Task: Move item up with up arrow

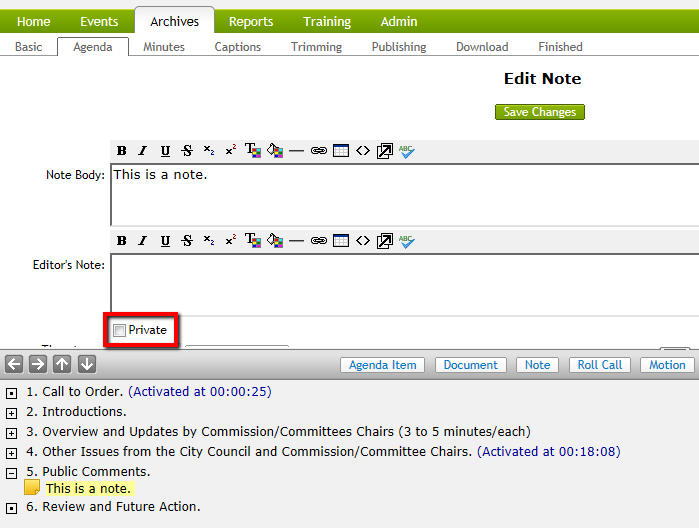Action: pos(62,364)
